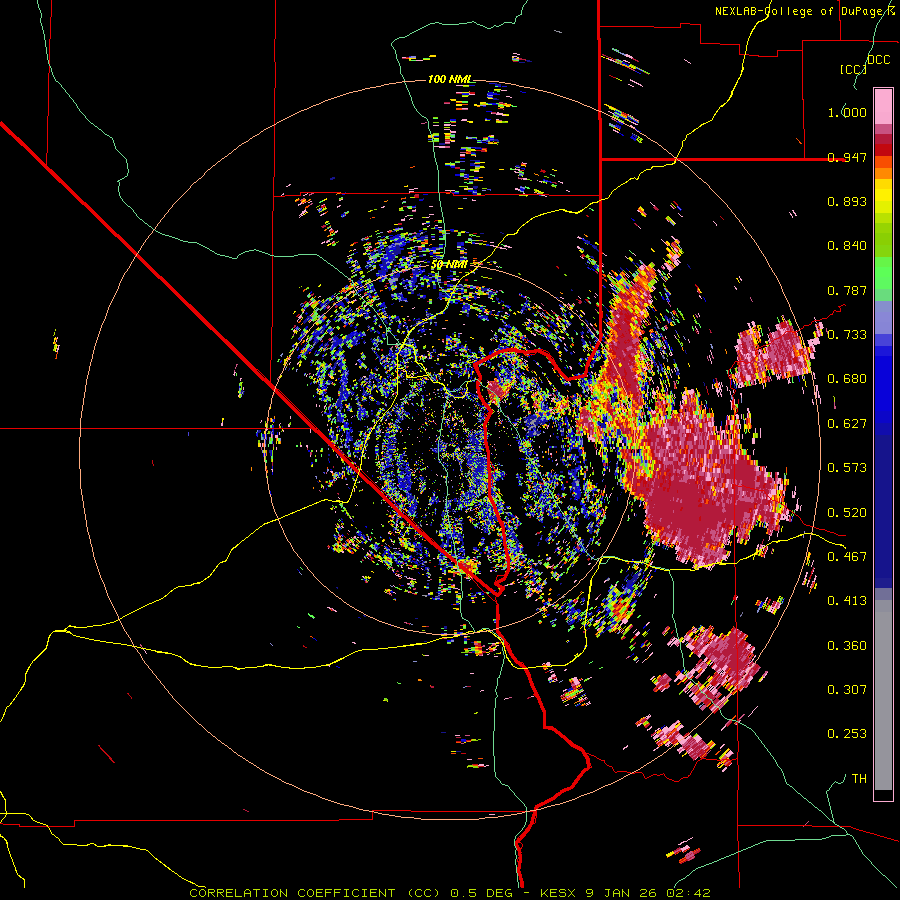
Task: Click the 0.627 scale value
Action: pos(847,424)
